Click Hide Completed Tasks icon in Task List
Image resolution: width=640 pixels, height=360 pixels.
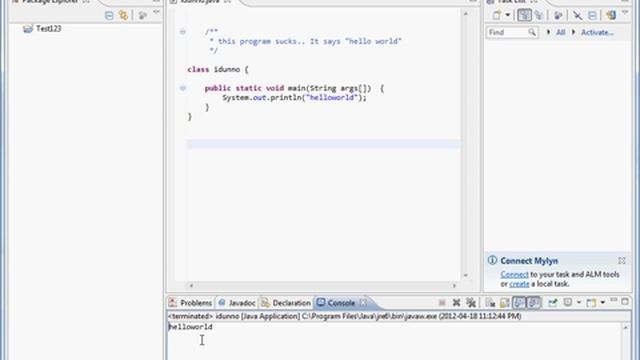point(577,16)
